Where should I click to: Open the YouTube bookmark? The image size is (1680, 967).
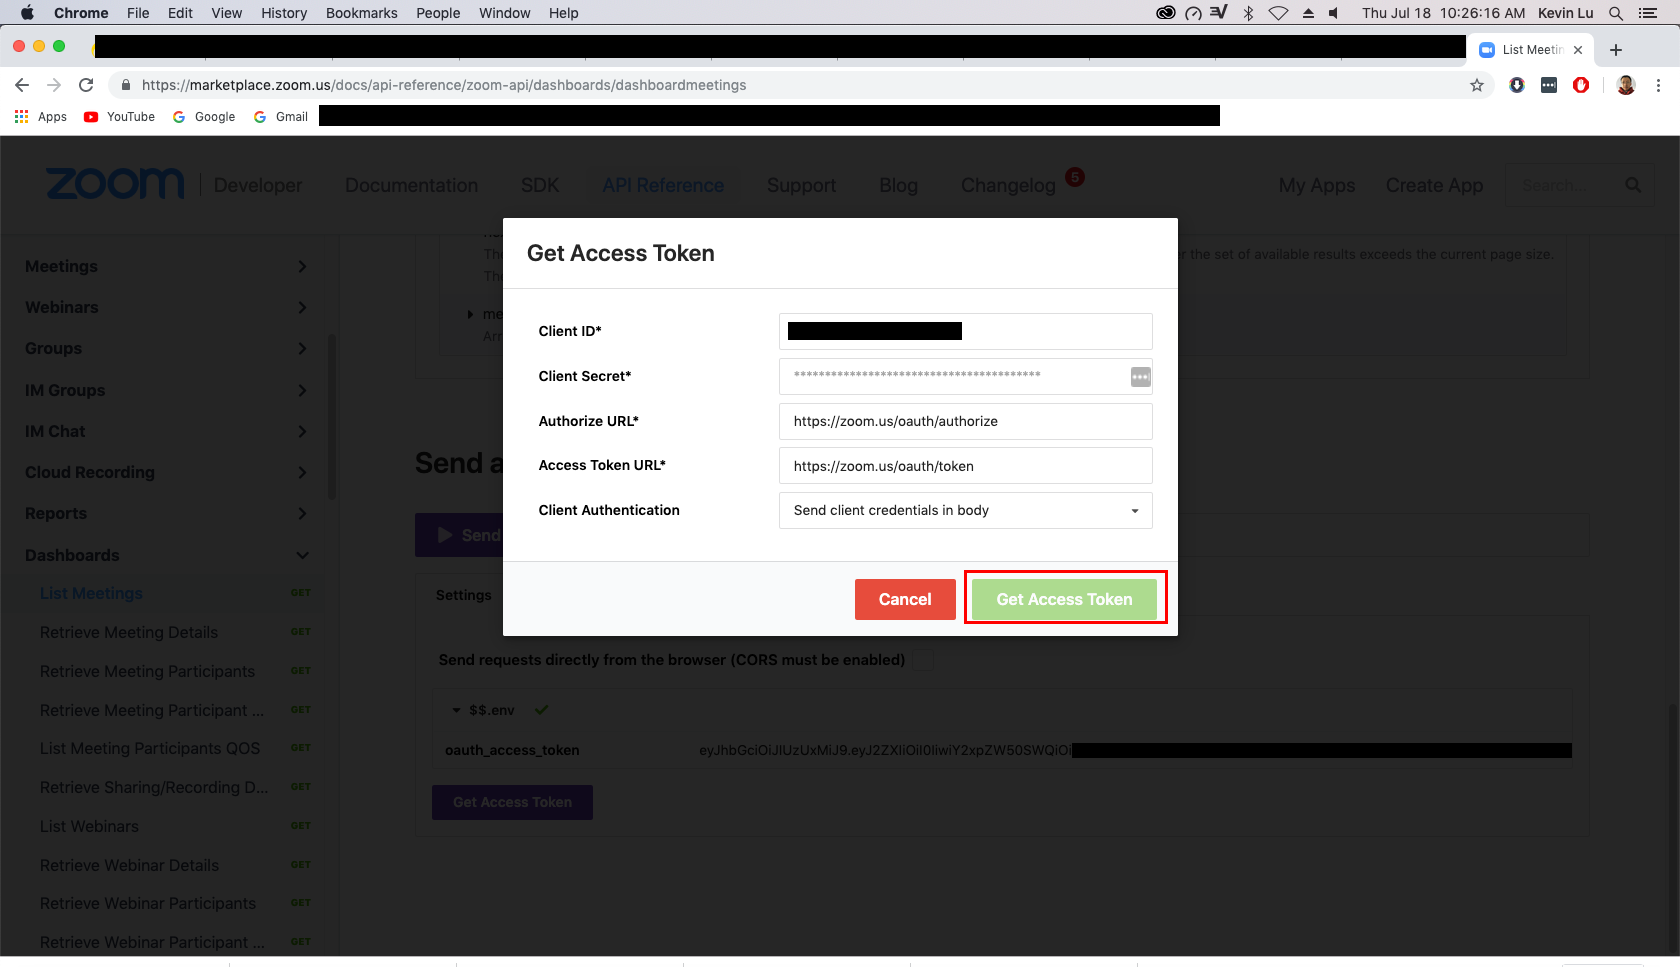119,117
